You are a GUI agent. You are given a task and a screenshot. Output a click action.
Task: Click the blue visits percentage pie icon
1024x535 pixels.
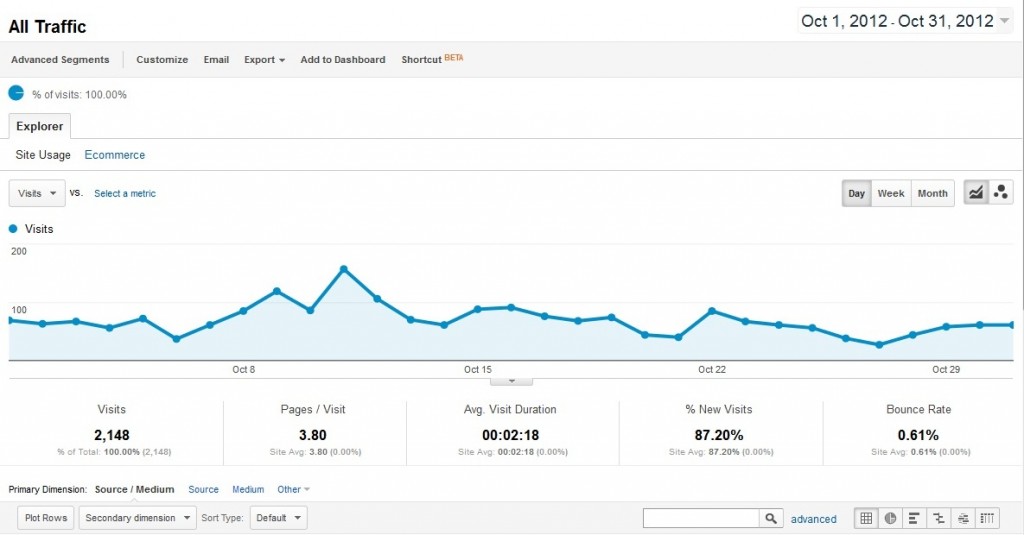16,93
